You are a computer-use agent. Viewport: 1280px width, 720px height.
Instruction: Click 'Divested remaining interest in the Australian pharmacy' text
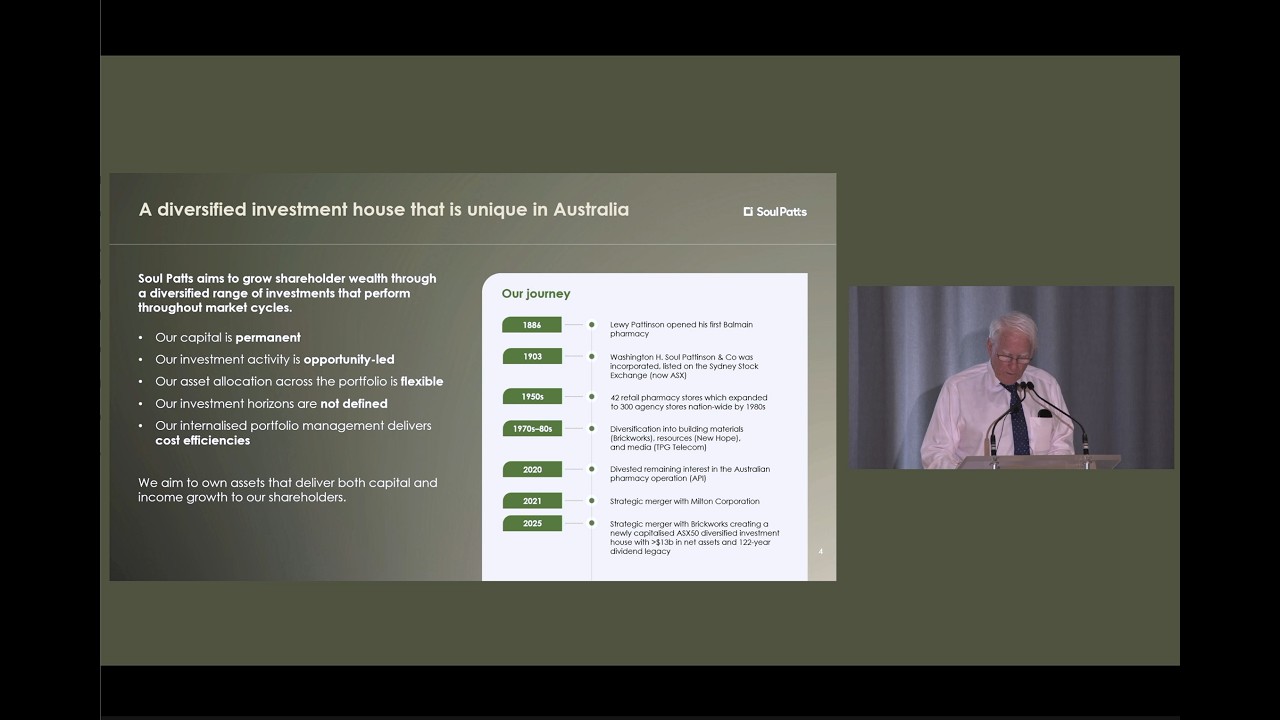[690, 473]
